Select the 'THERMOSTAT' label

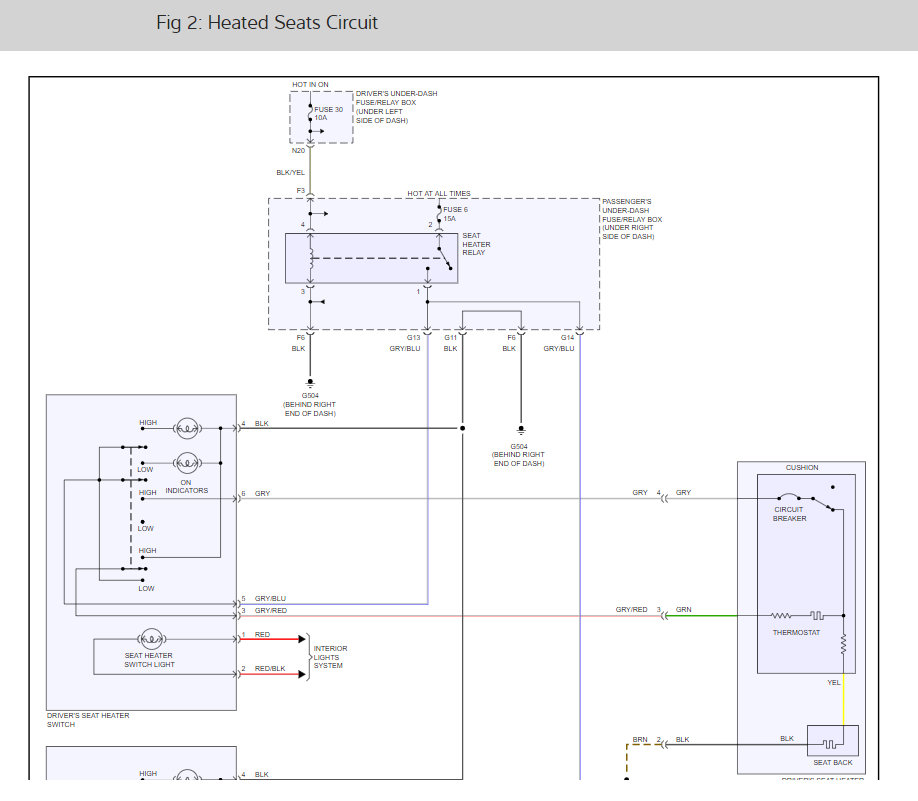(796, 632)
